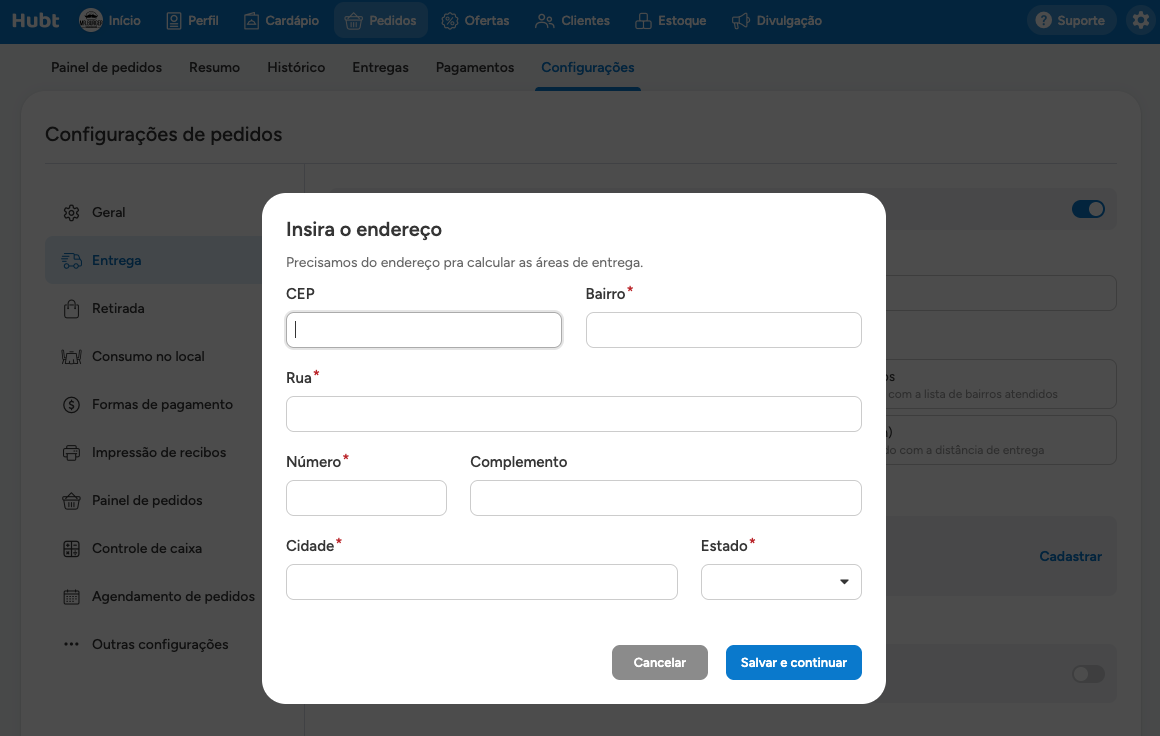Click into the Complemento field
1160x736 pixels.
coord(666,498)
